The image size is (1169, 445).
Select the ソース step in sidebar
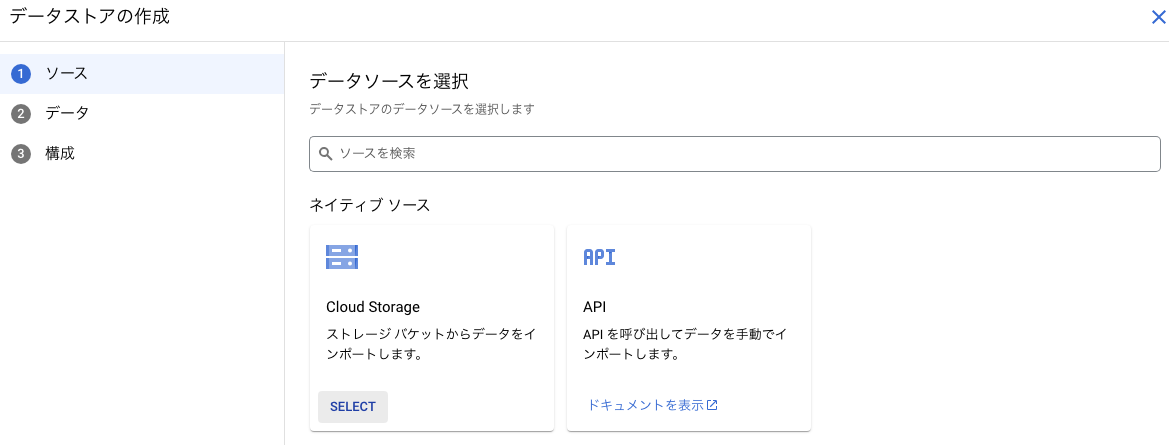pyautogui.click(x=142, y=74)
